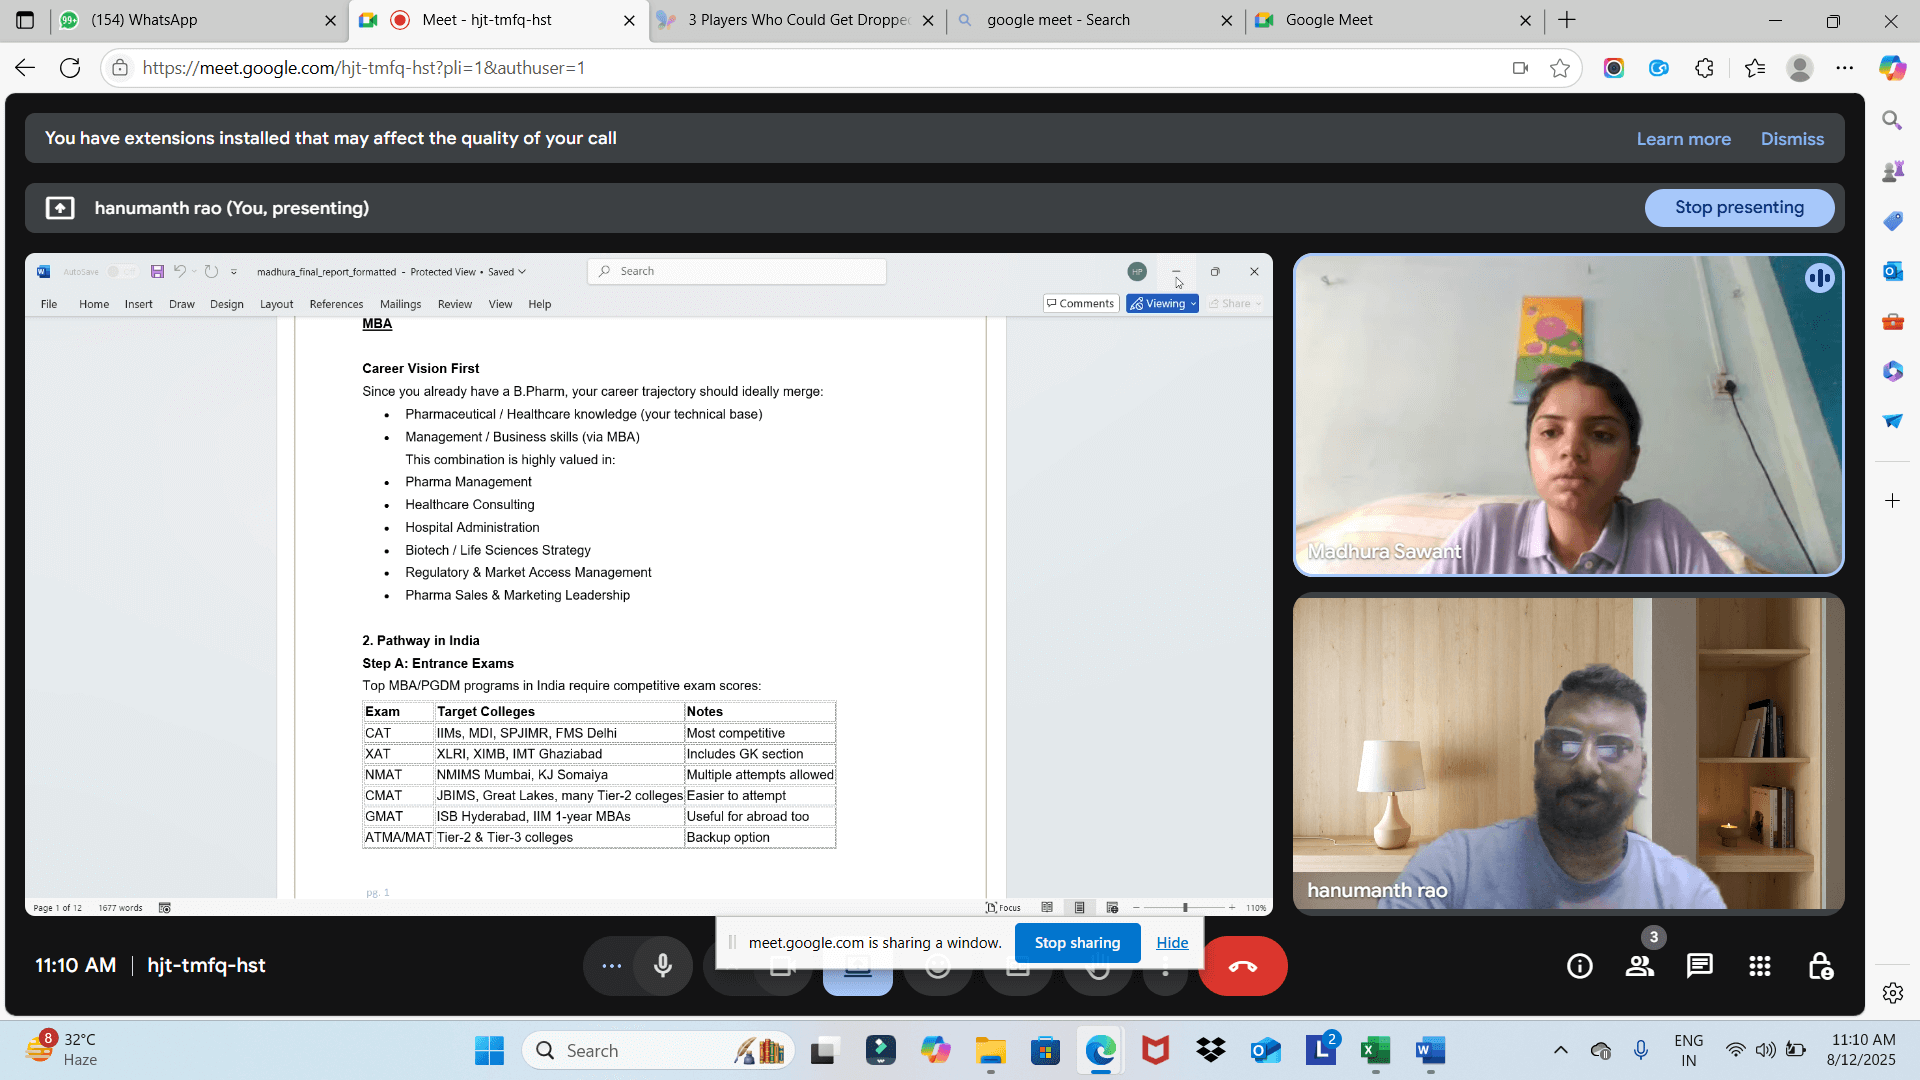Screen dimensions: 1920x1080
Task: Open Edge sidebar search icon
Action: tap(1892, 121)
